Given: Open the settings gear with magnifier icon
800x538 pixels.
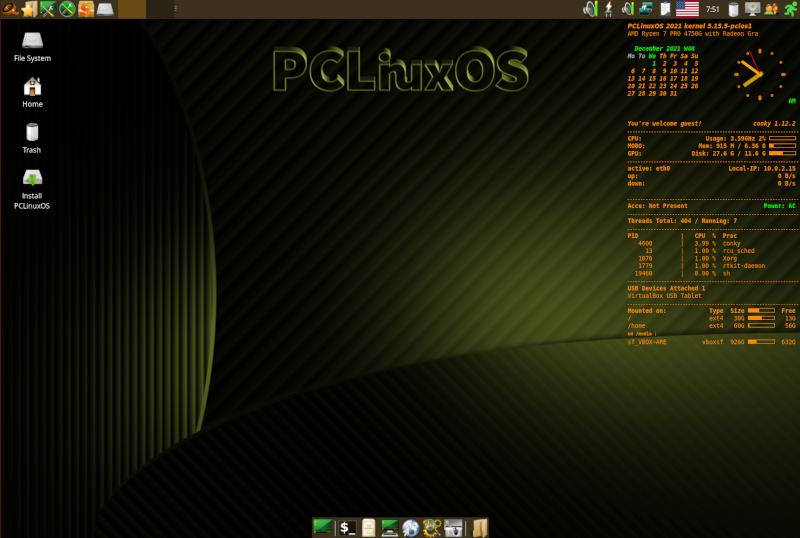Looking at the screenshot, I should (432, 527).
